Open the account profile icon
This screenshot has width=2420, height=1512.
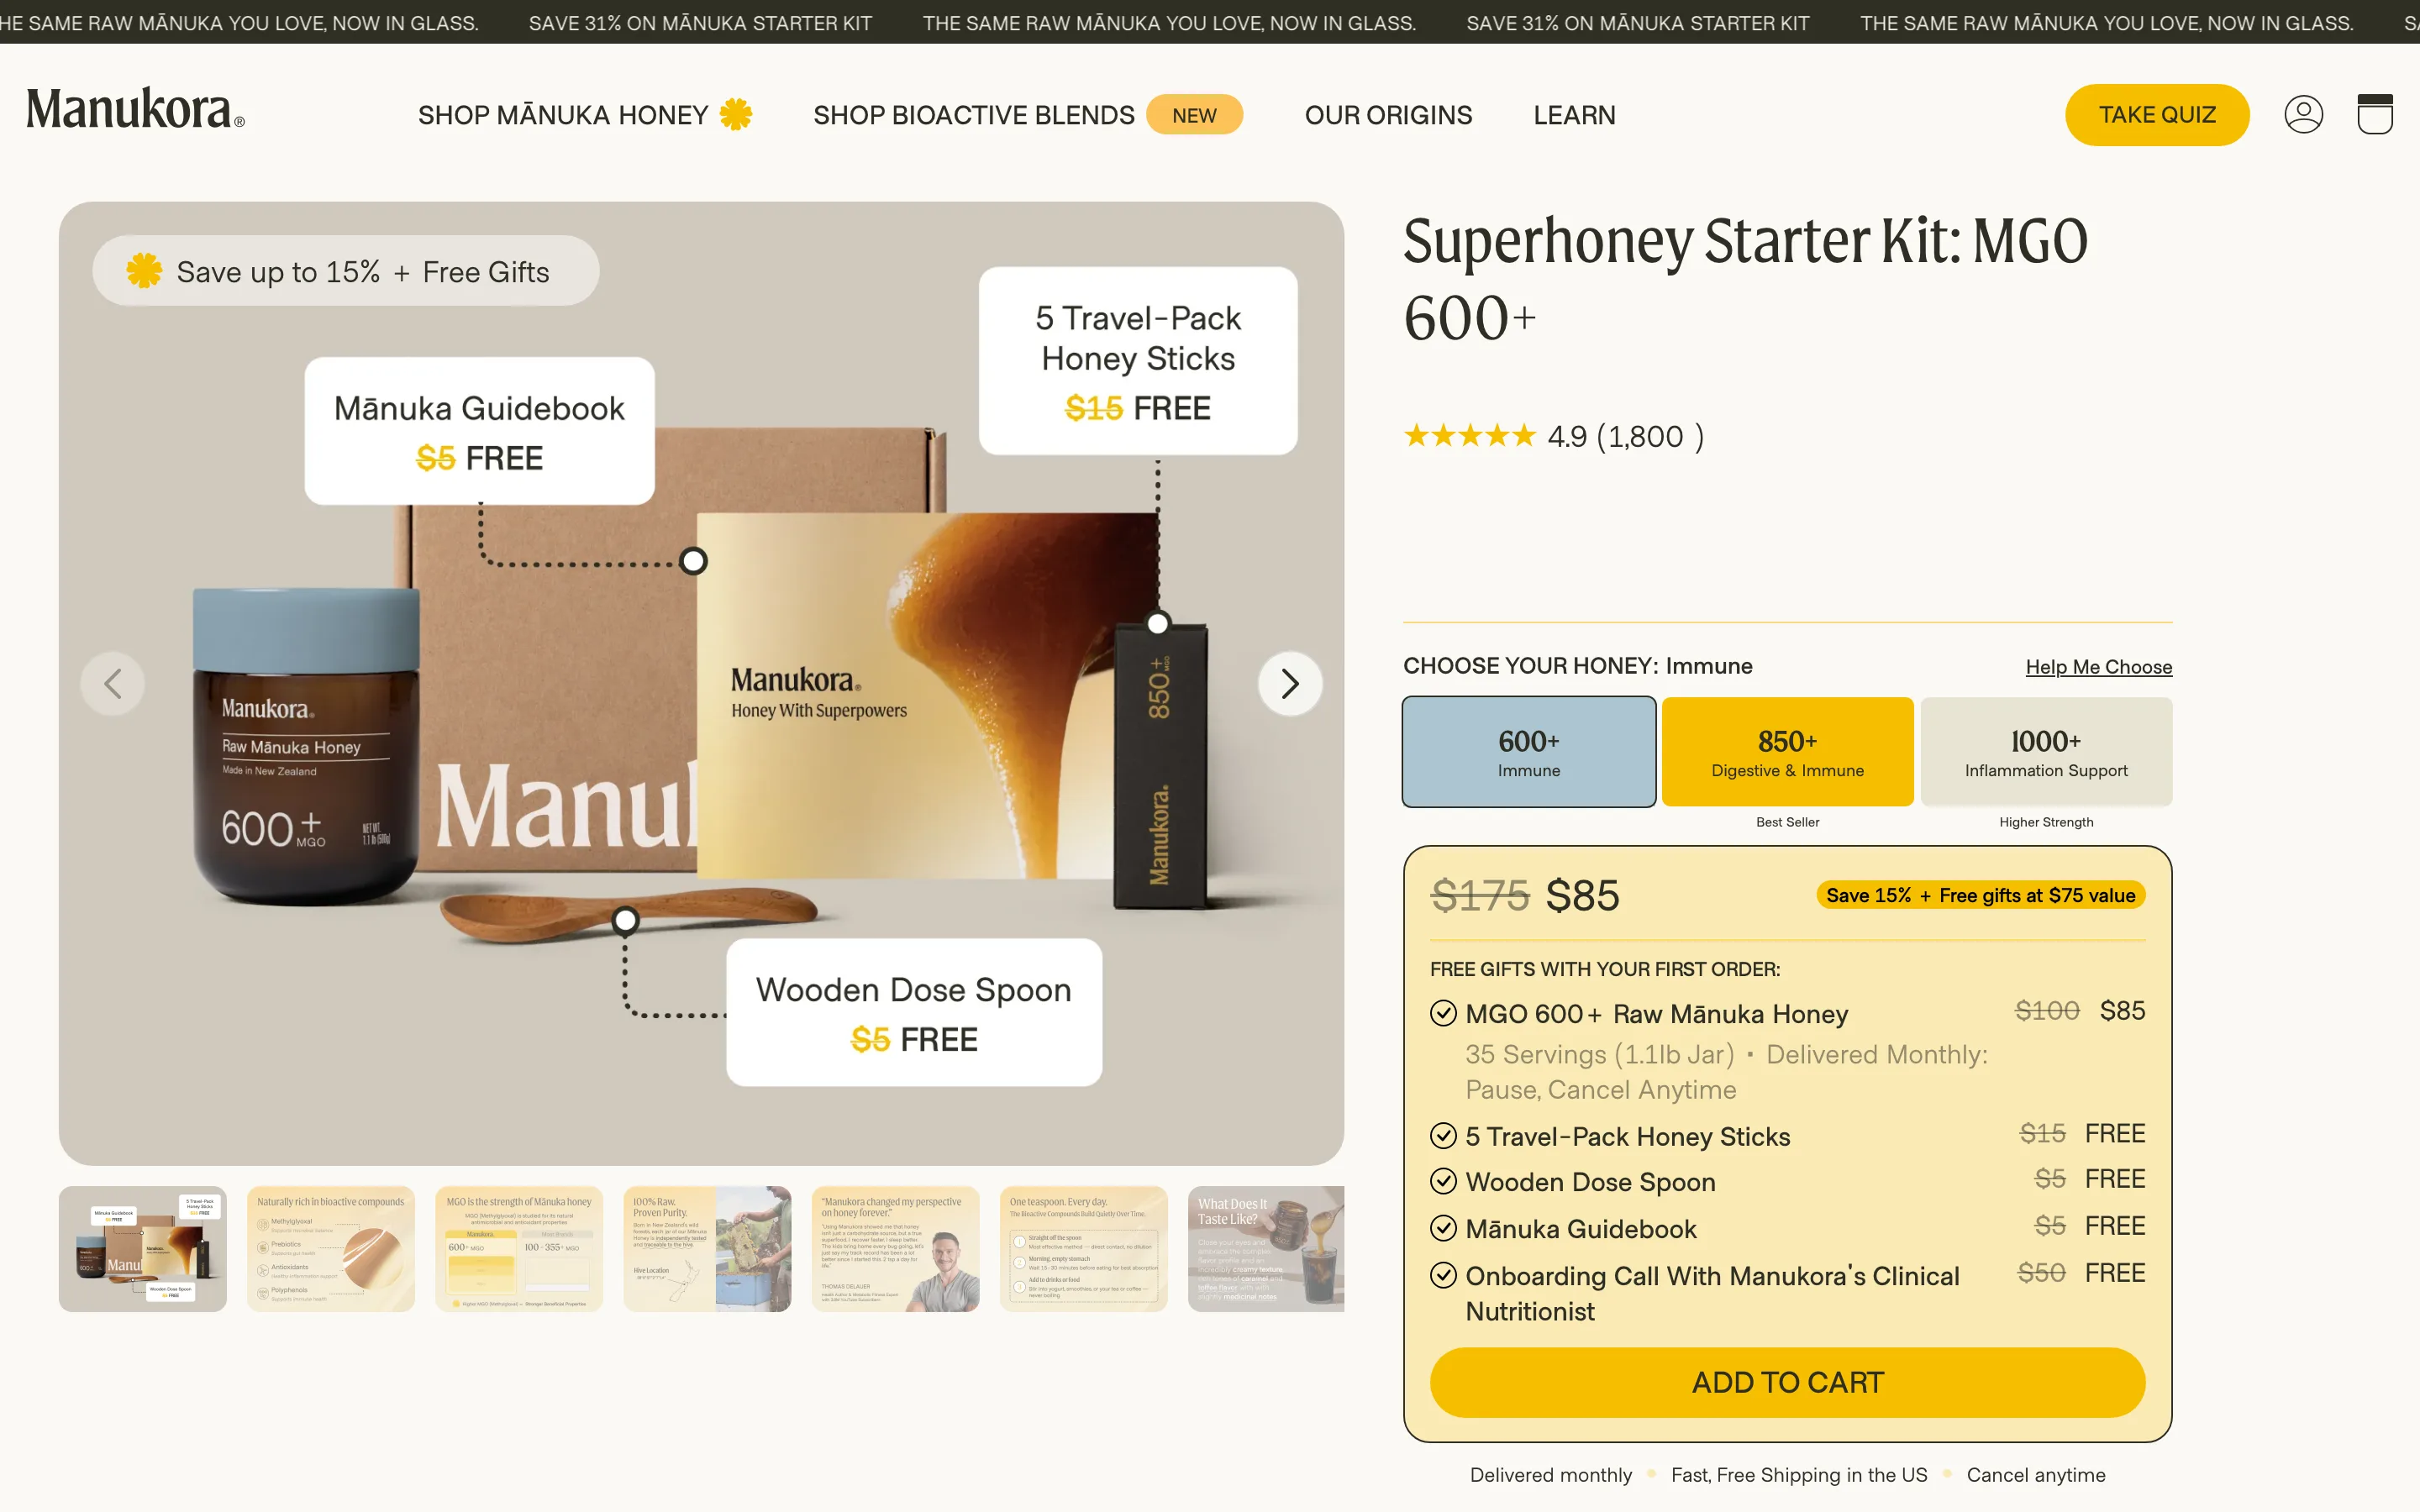coord(2303,115)
